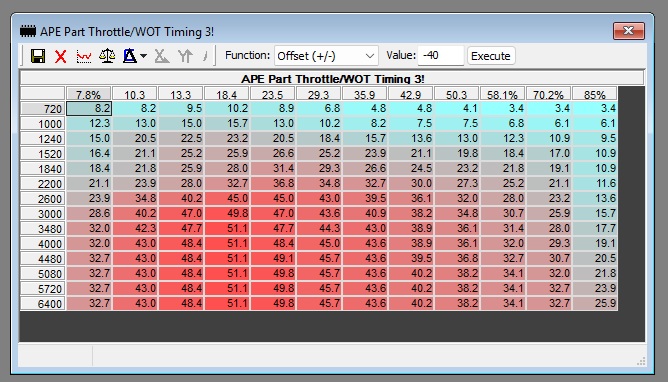The height and width of the screenshot is (382, 668).
Task: Click the chip icon in title bar
Action: pos(28,31)
